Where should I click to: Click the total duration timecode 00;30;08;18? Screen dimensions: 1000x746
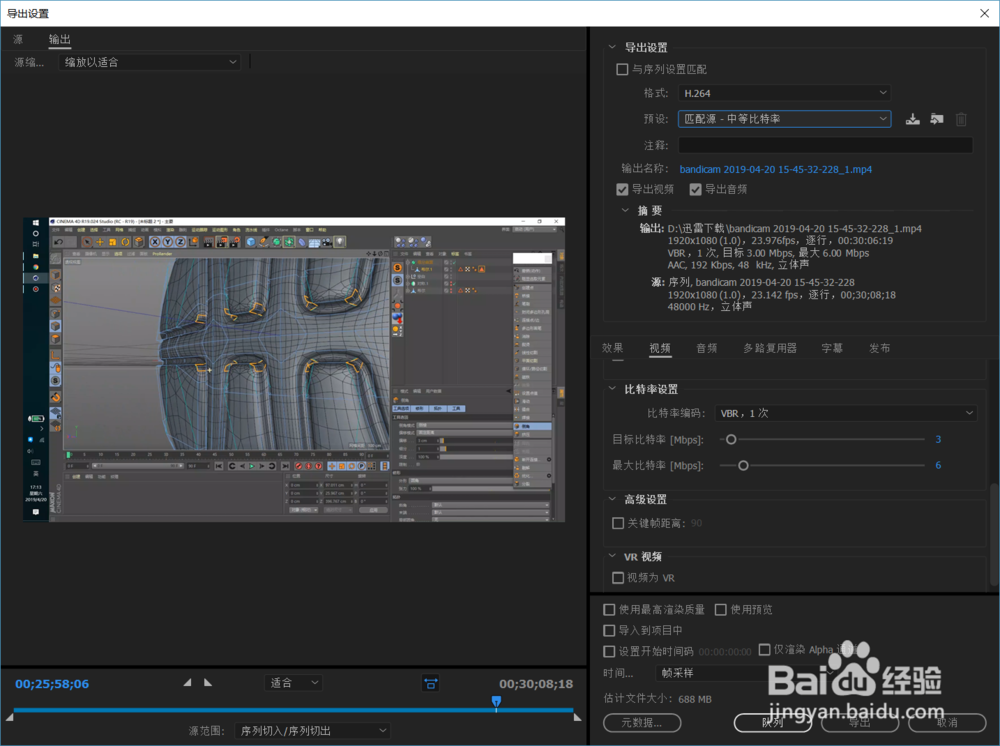point(536,684)
